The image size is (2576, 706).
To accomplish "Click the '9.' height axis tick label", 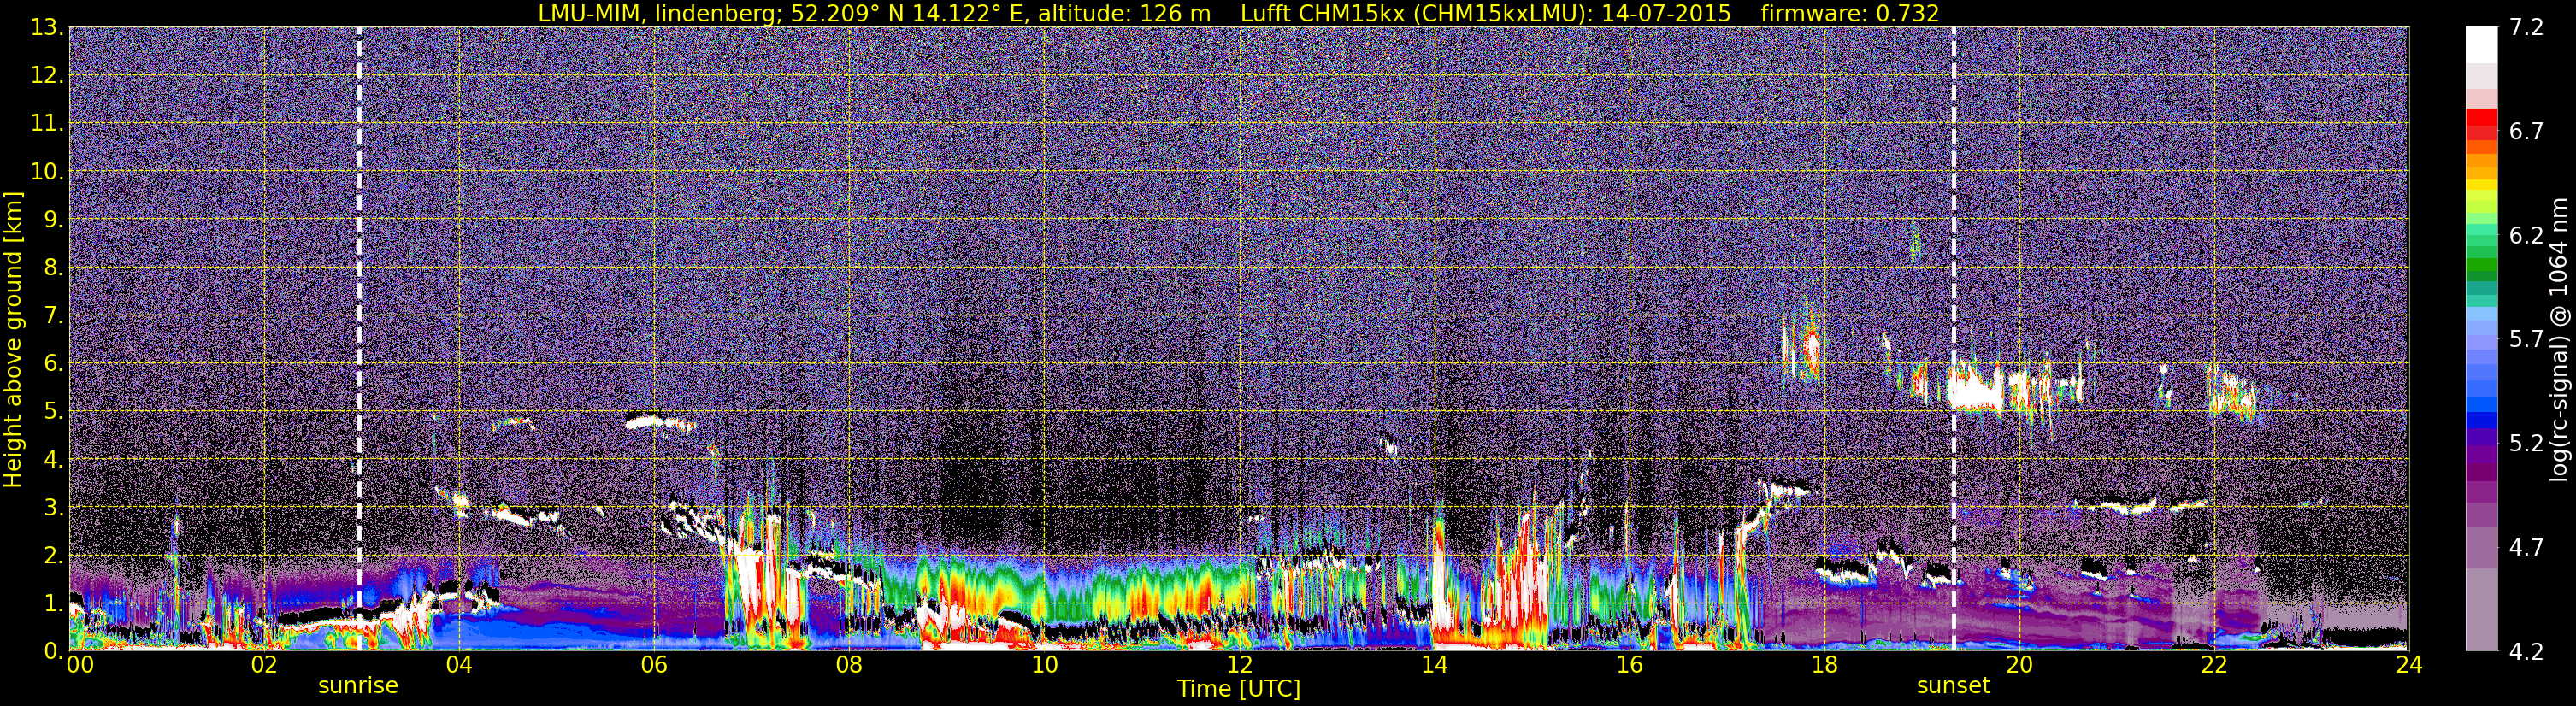I will [53, 220].
